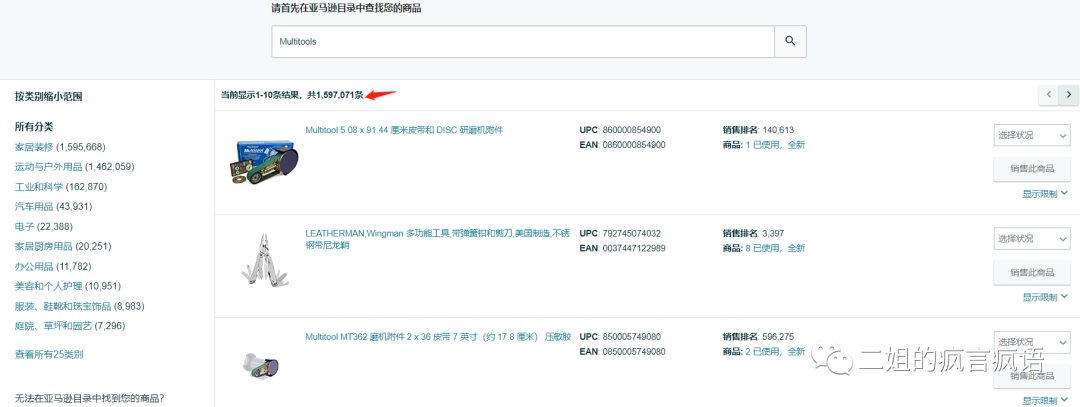Expand 显示限制 for Multitool MT362 item
This screenshot has height=407, width=1080.
[x=1046, y=401]
